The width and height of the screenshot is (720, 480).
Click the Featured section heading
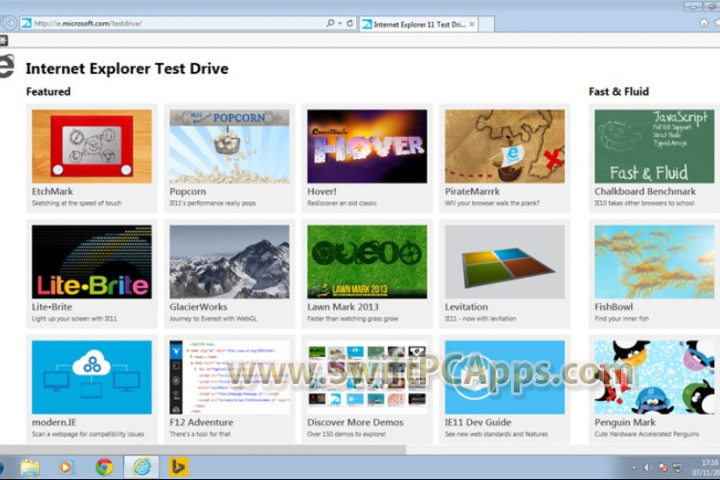pos(48,91)
